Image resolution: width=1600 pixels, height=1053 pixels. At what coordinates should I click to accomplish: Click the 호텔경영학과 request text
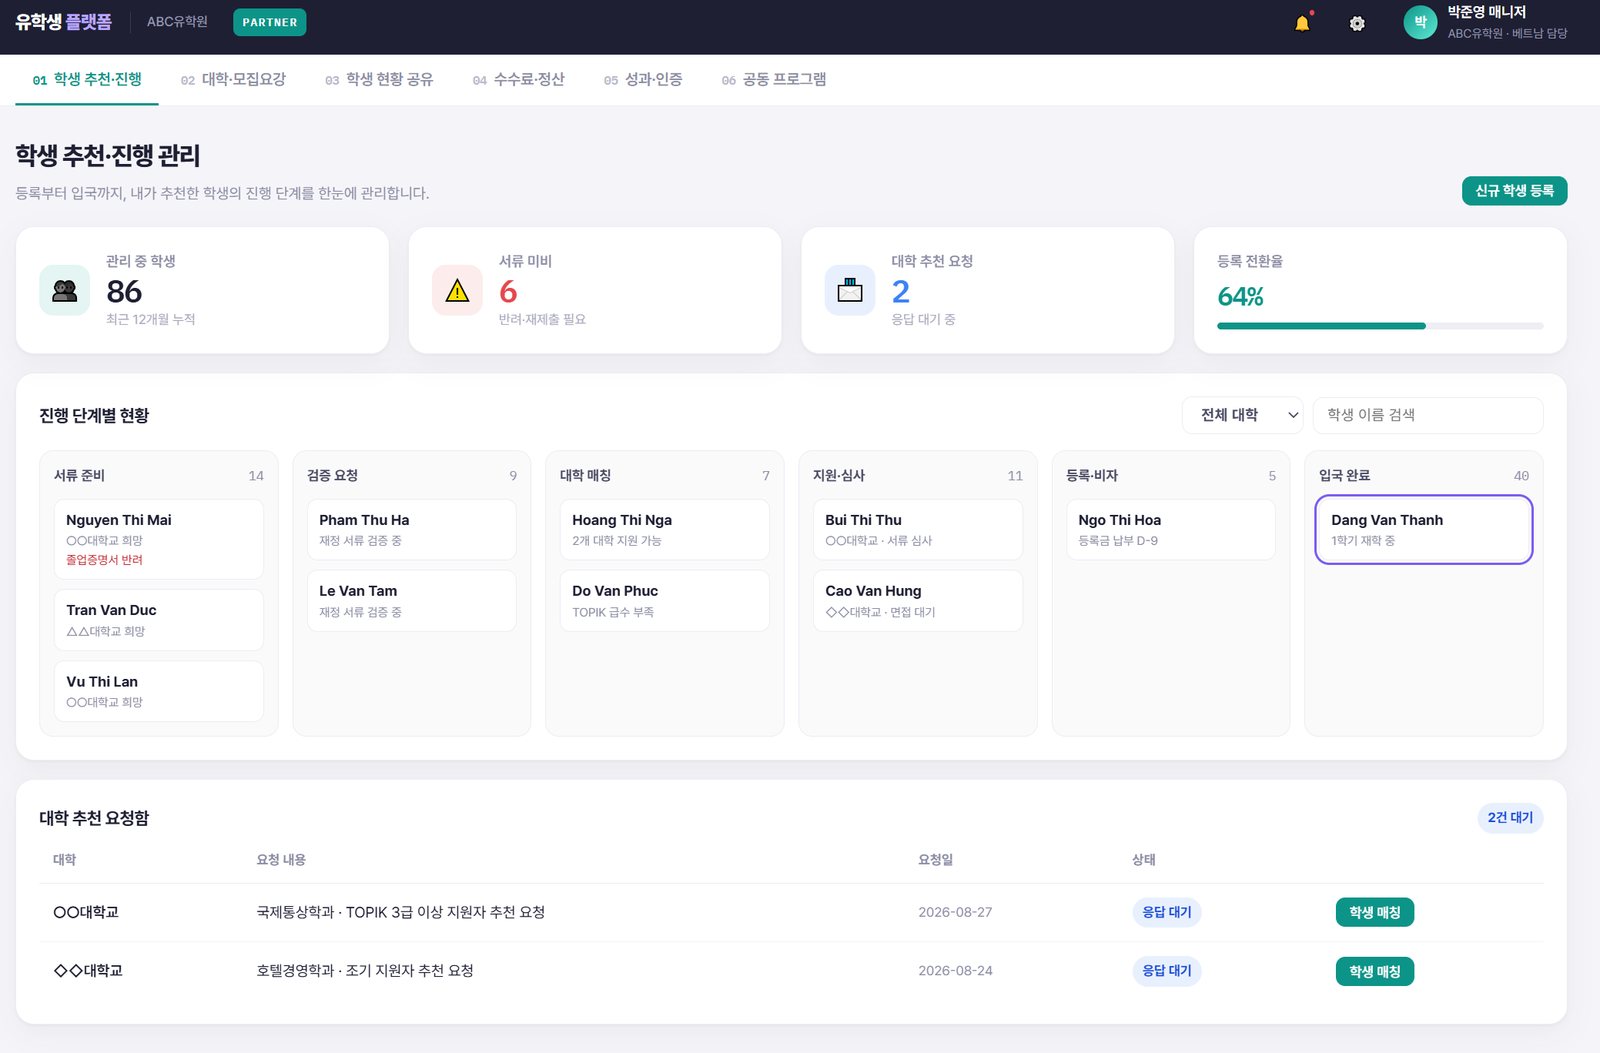point(365,971)
